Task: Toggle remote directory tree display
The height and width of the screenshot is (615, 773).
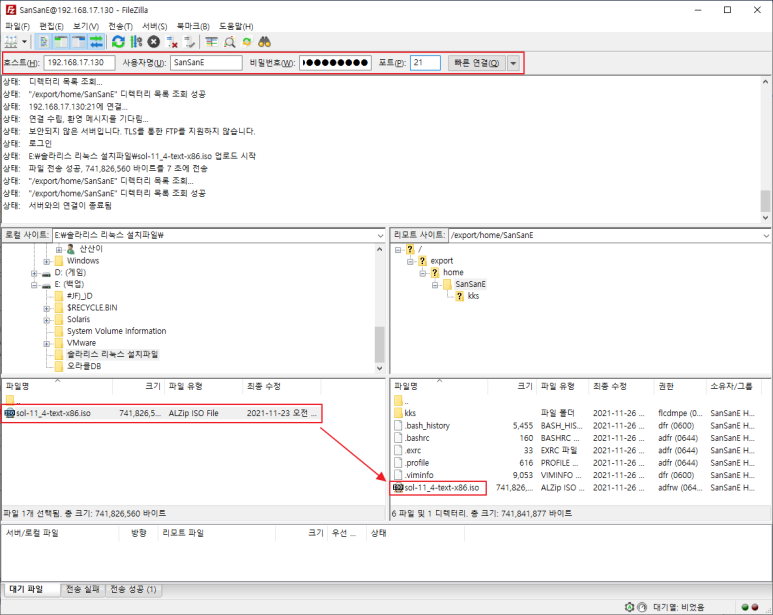Action: 79,42
